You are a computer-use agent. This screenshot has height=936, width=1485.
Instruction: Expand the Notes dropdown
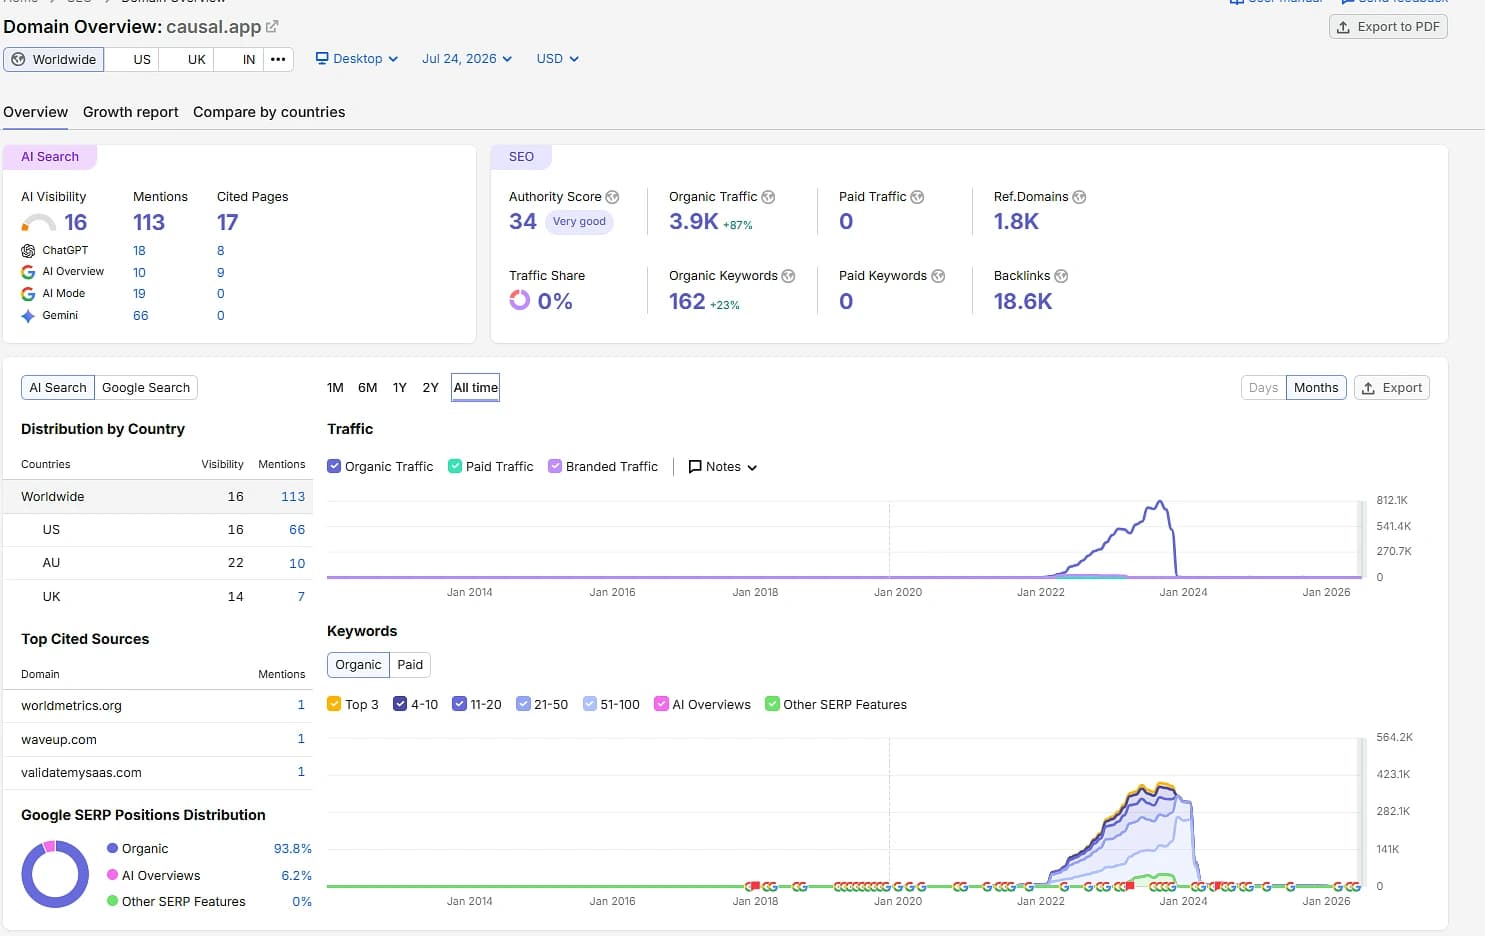723,467
